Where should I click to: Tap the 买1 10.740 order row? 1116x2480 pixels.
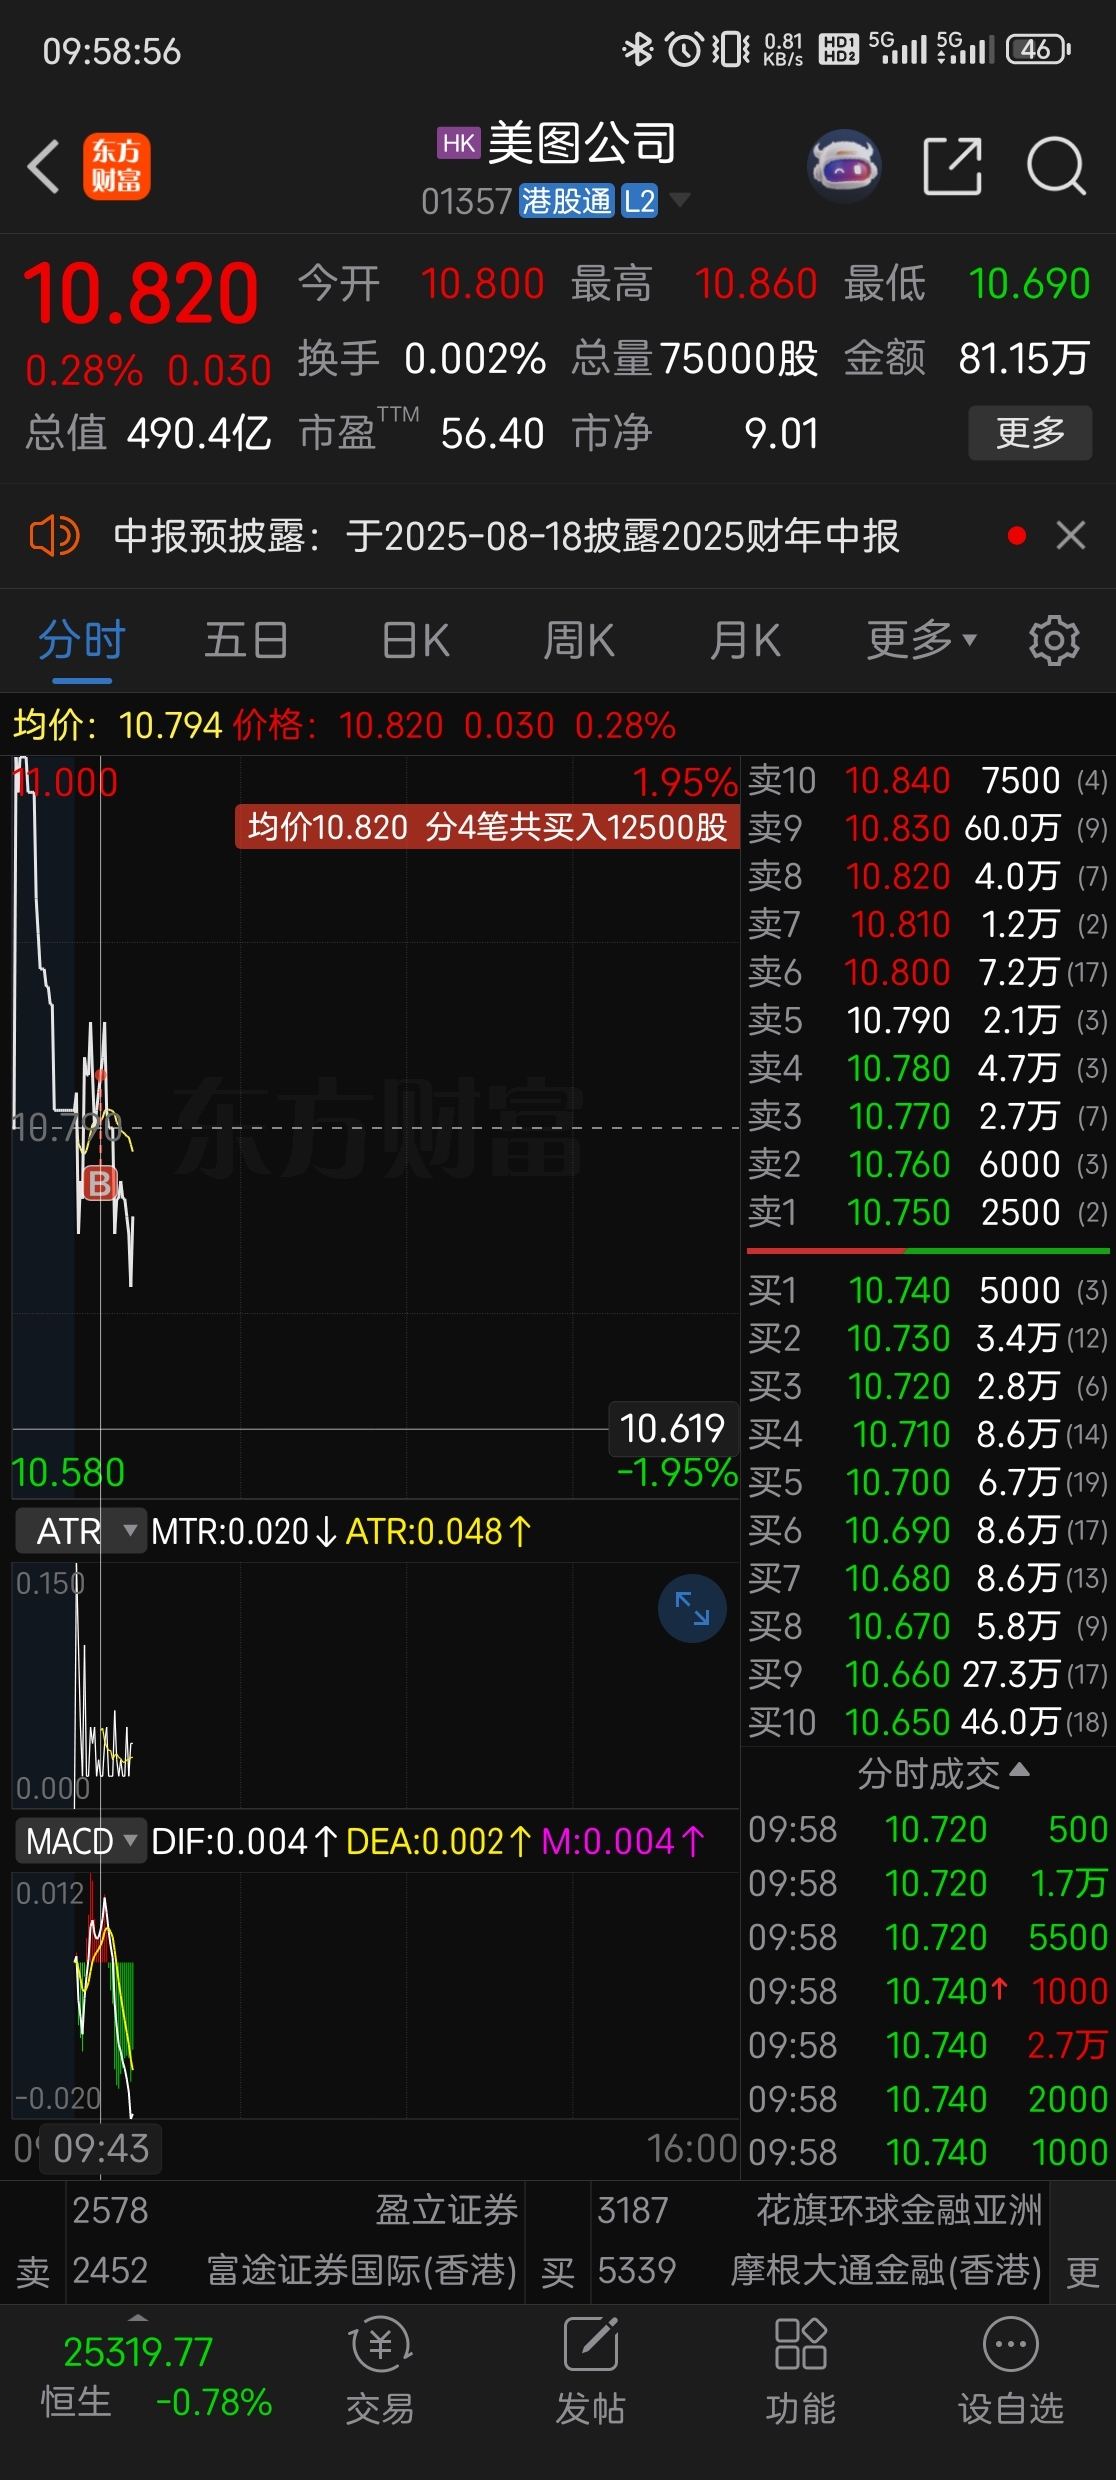click(928, 1290)
